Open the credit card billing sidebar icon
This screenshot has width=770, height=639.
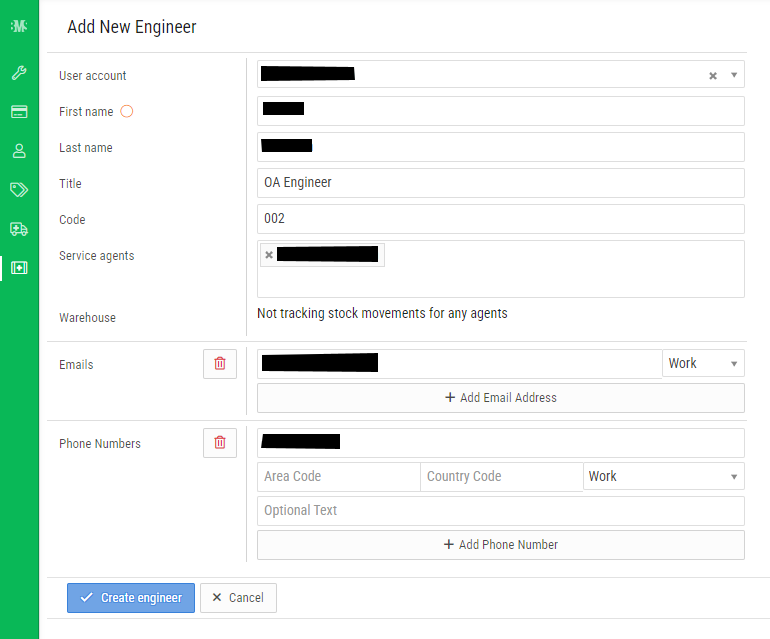click(19, 112)
